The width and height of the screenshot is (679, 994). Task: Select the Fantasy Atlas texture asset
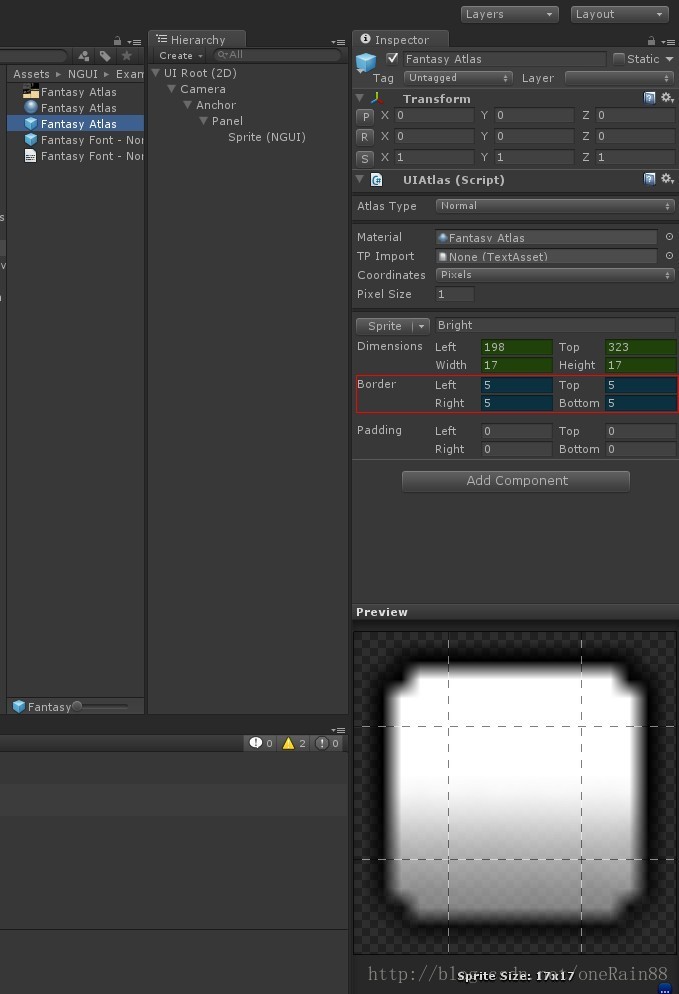(75, 92)
